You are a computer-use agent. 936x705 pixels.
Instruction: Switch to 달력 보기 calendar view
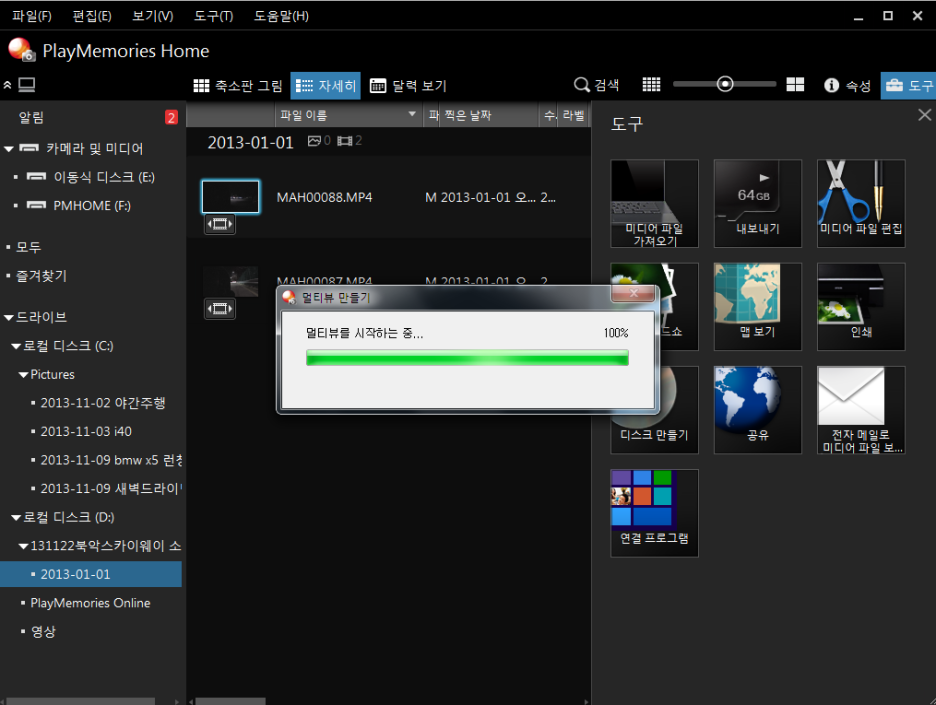click(x=408, y=85)
